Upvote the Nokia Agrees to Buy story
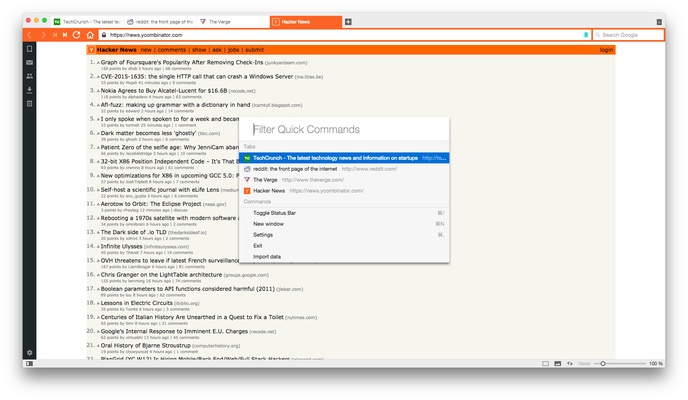Image resolution: width=688 pixels, height=400 pixels. pos(98,91)
